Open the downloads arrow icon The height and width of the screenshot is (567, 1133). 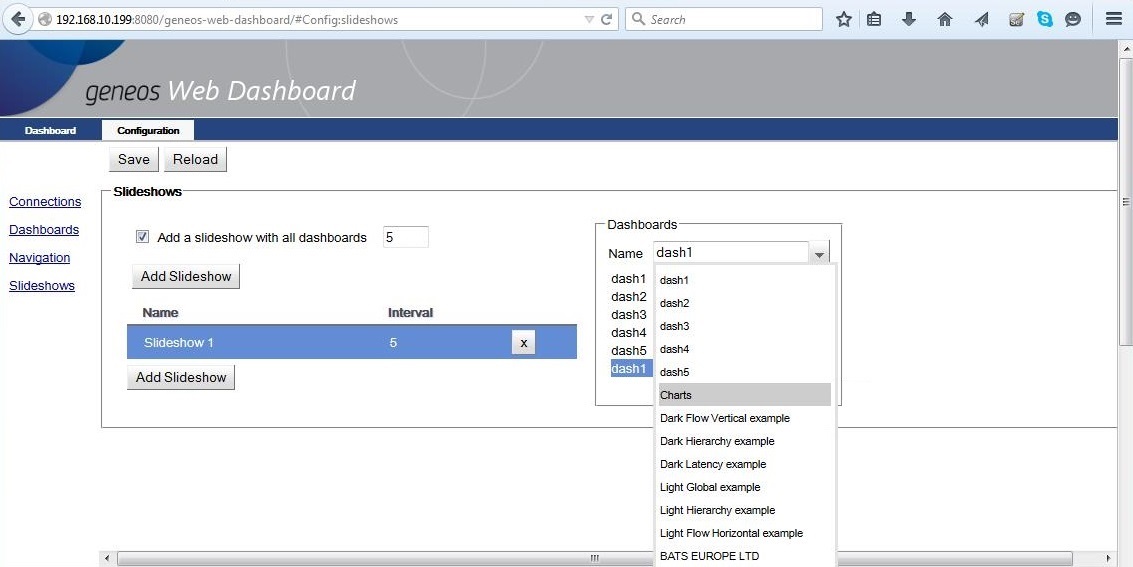[908, 19]
